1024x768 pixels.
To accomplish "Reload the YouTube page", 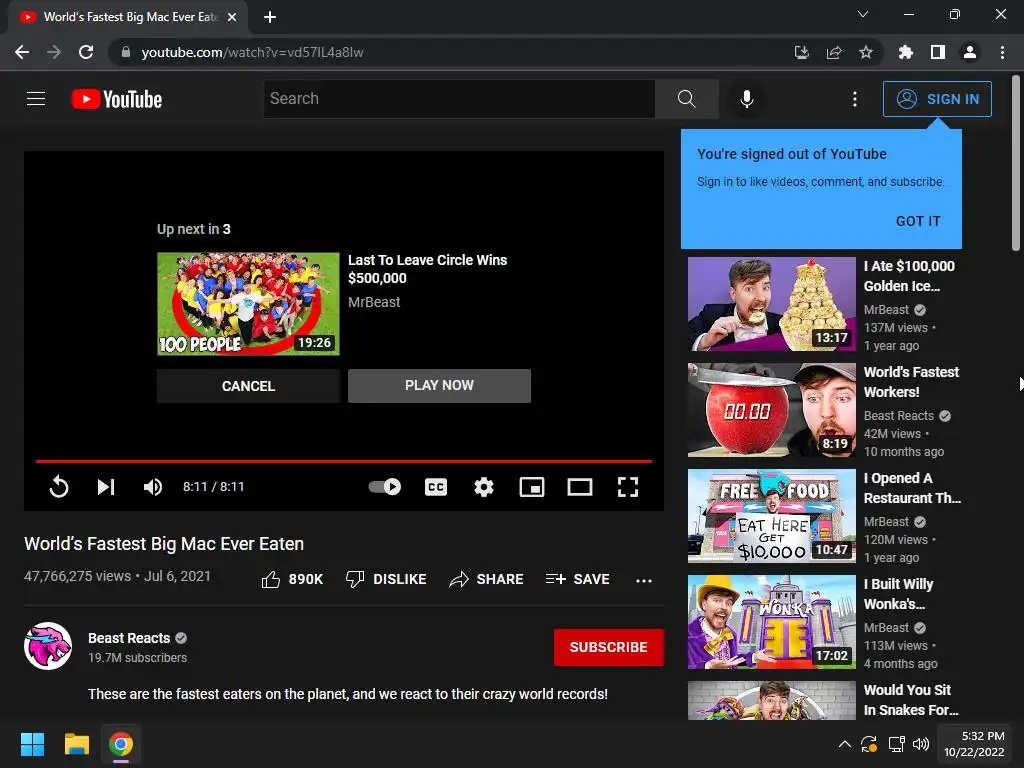I will (86, 52).
